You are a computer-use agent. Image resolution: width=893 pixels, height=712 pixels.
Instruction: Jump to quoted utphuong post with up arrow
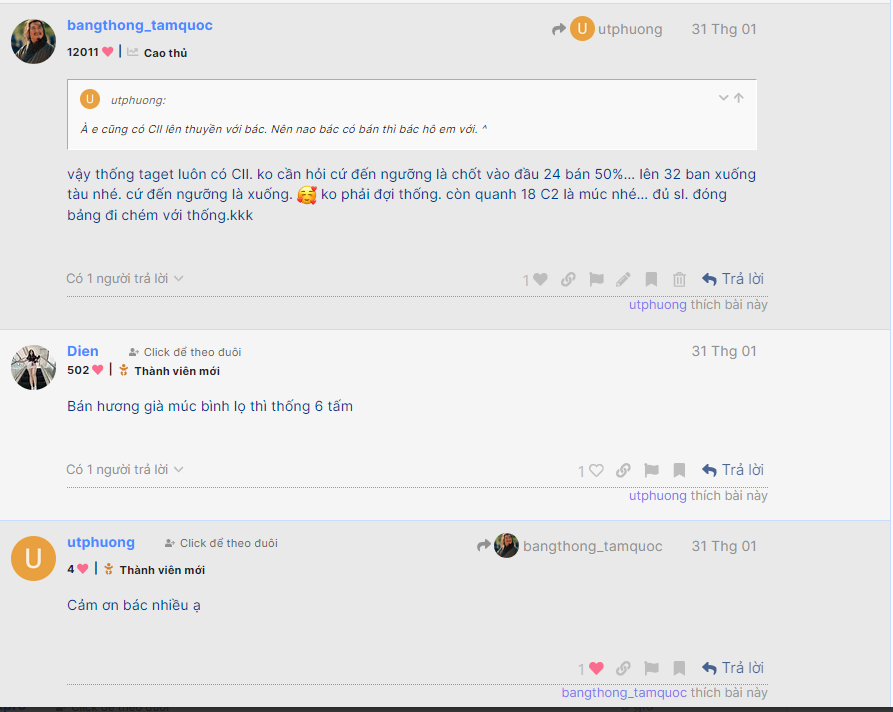pyautogui.click(x=739, y=97)
